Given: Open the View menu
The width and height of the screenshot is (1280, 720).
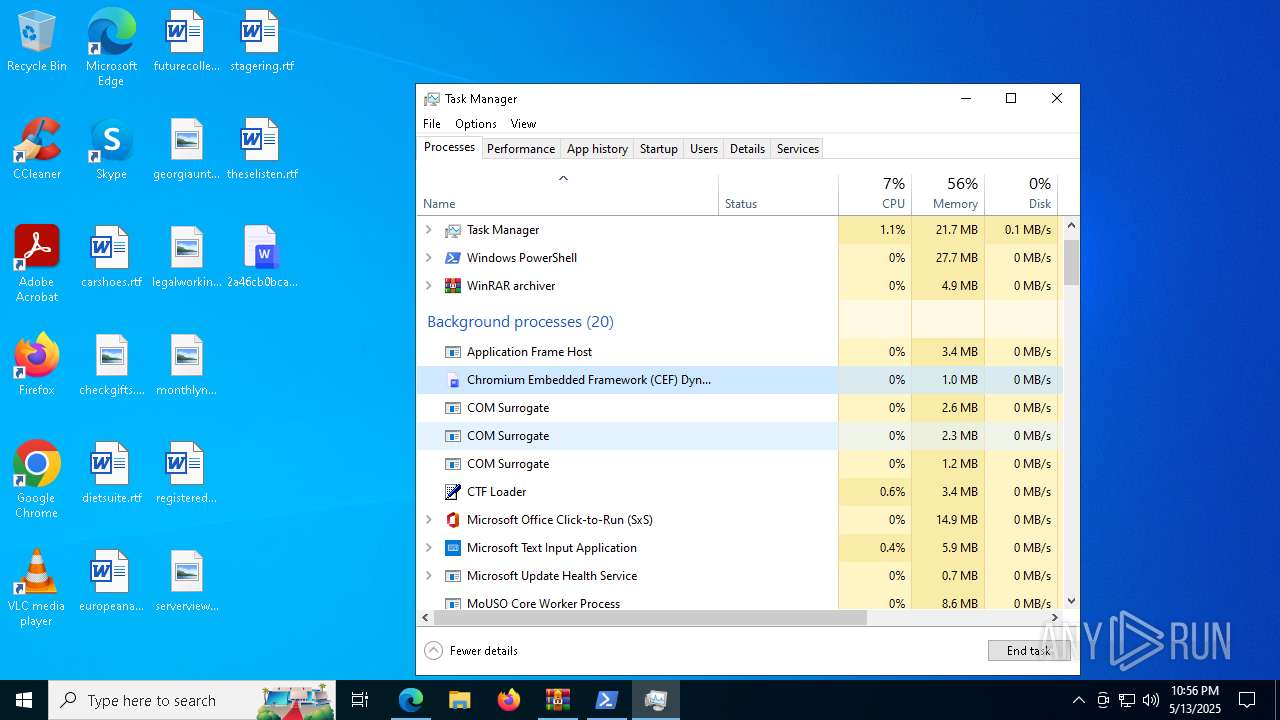Looking at the screenshot, I should (x=524, y=124).
